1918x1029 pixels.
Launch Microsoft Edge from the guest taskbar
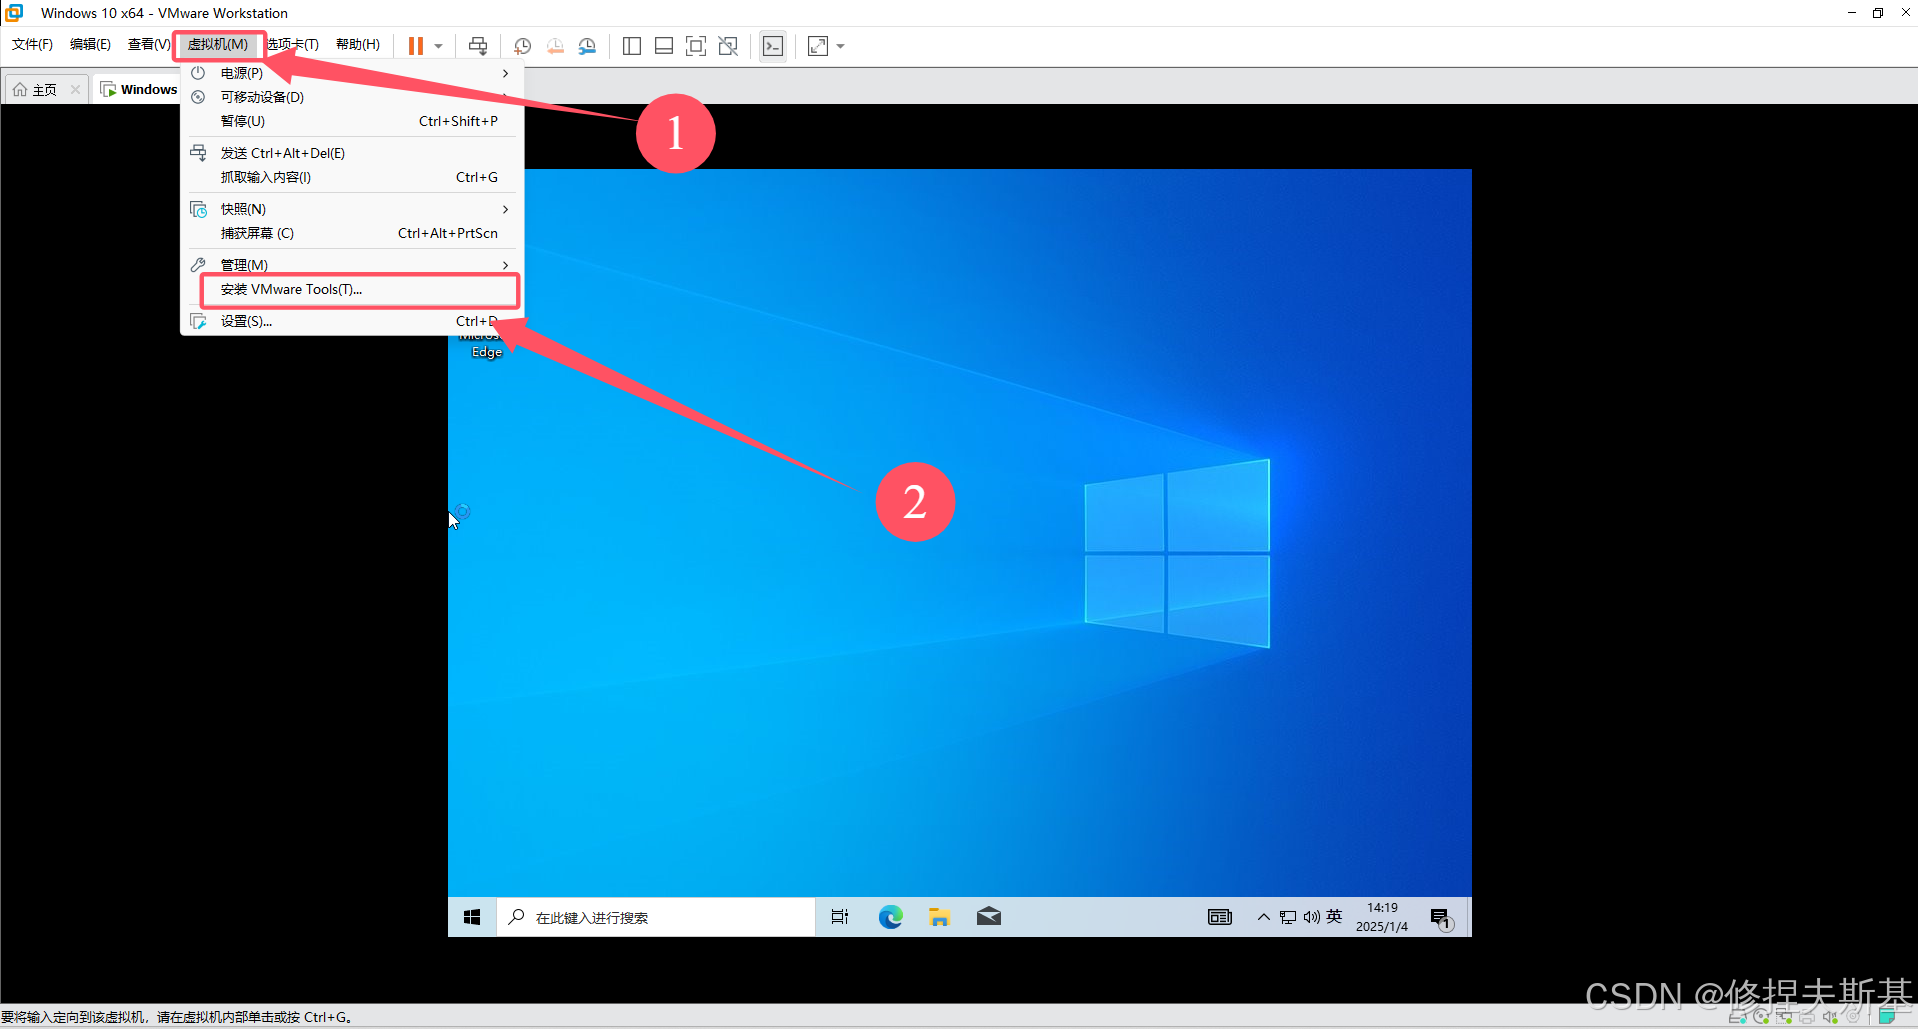[x=890, y=917]
